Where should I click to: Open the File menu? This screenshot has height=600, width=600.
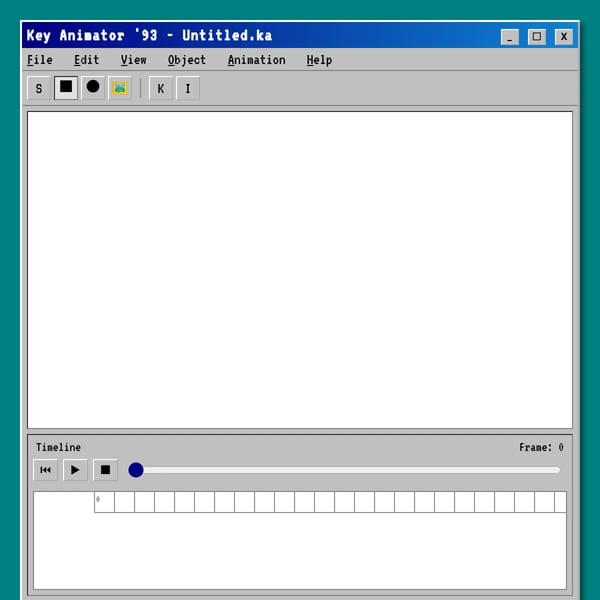[40, 60]
